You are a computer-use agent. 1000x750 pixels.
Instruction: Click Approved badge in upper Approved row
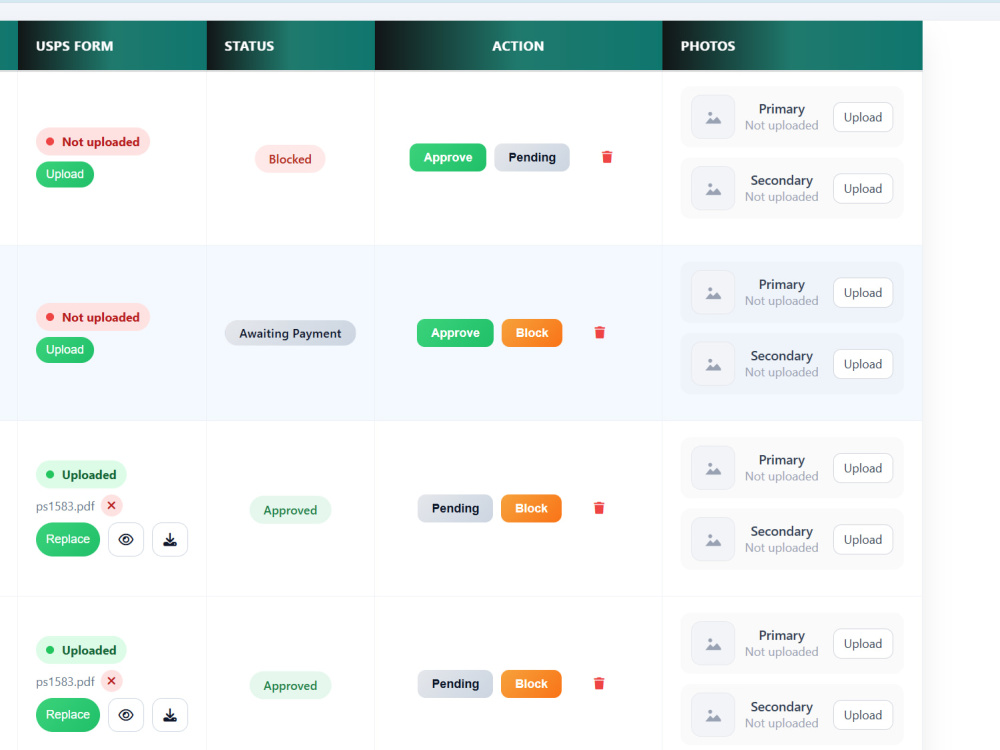pyautogui.click(x=290, y=510)
